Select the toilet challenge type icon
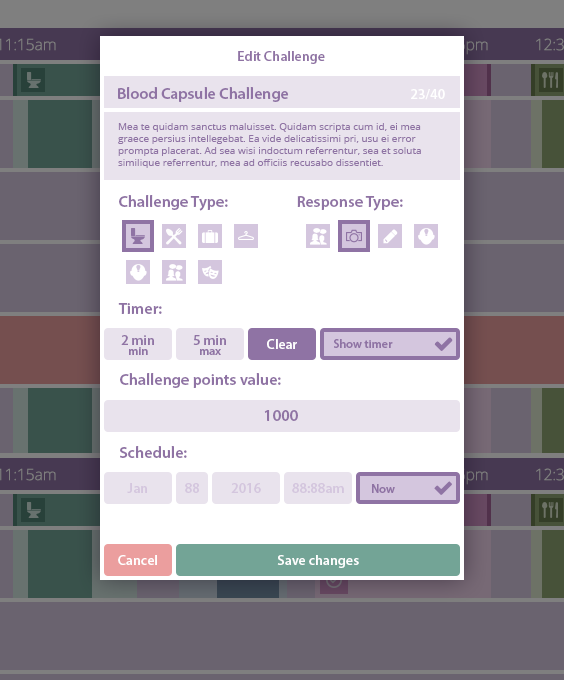 point(138,236)
